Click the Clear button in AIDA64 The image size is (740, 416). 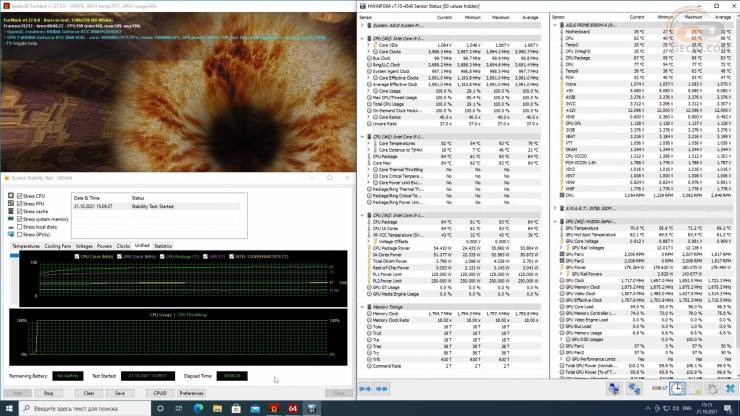click(89, 393)
